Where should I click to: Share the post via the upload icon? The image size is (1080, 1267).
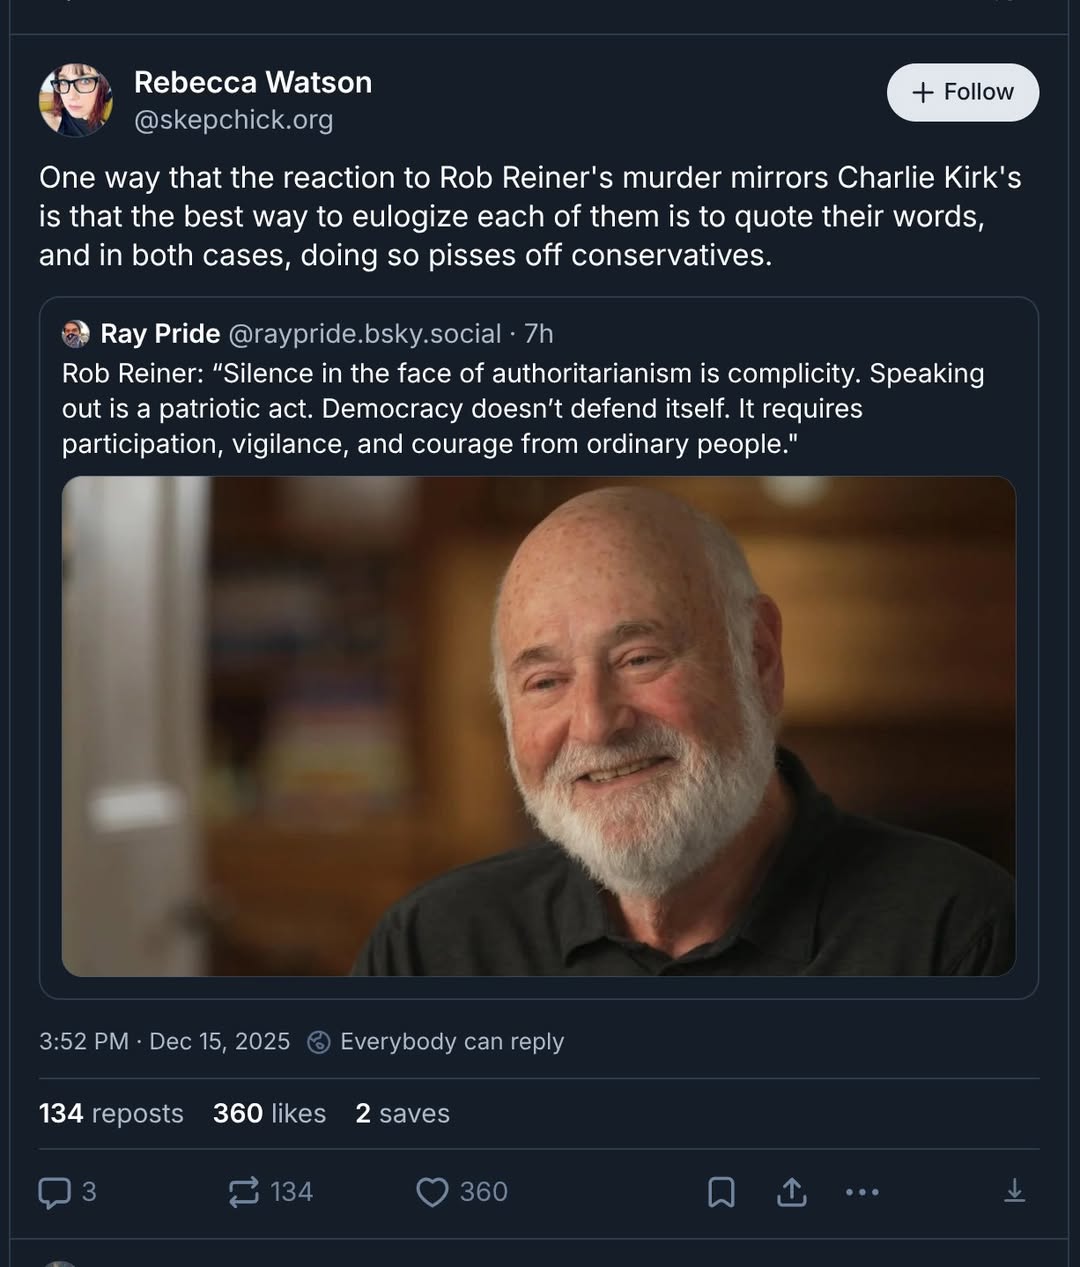point(791,1192)
